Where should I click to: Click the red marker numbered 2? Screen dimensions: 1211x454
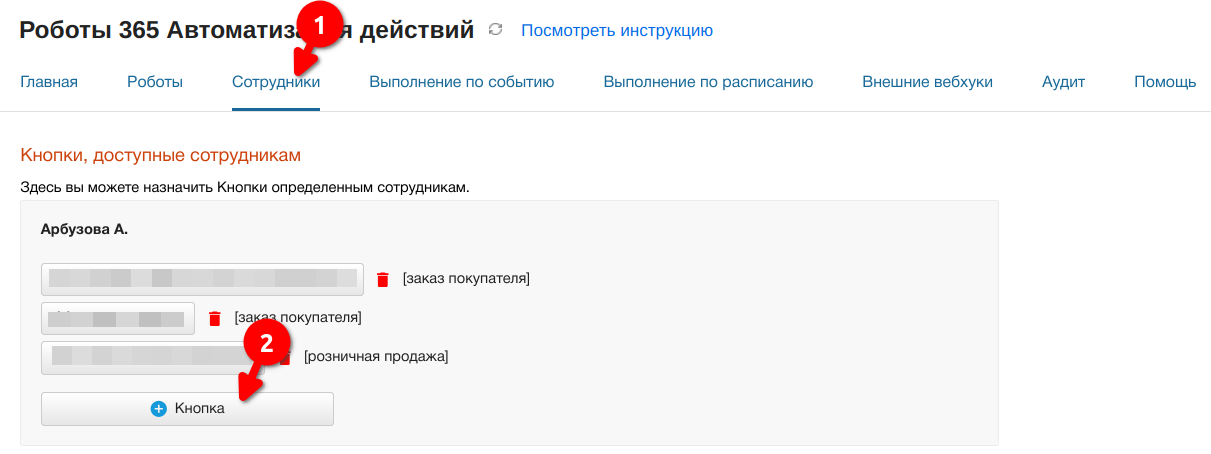click(266, 345)
